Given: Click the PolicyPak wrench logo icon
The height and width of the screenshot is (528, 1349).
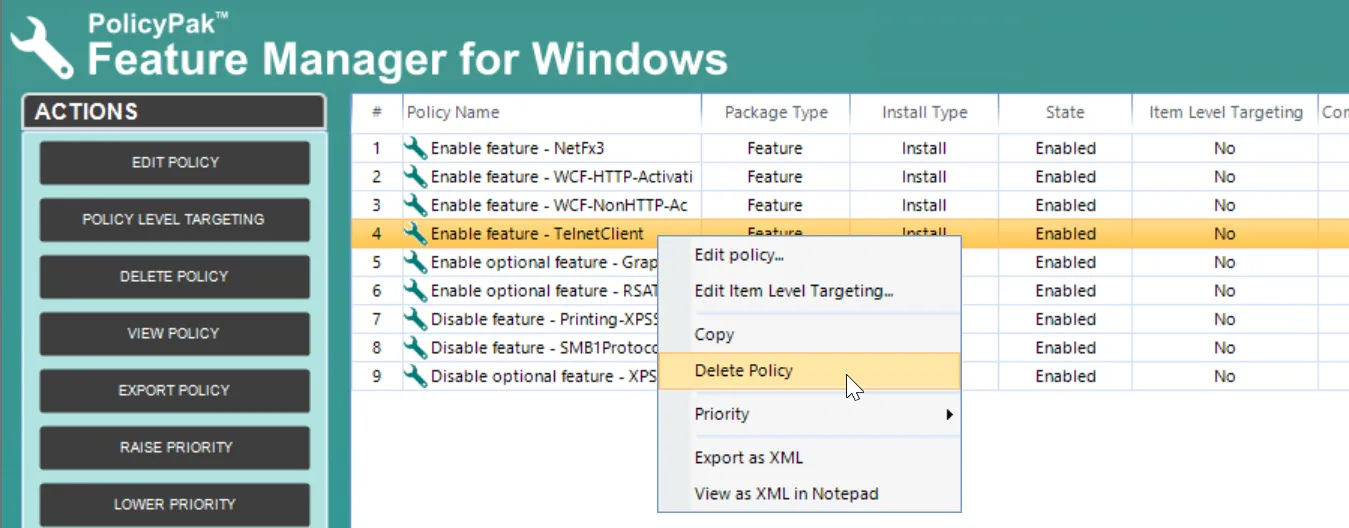Looking at the screenshot, I should (42, 46).
